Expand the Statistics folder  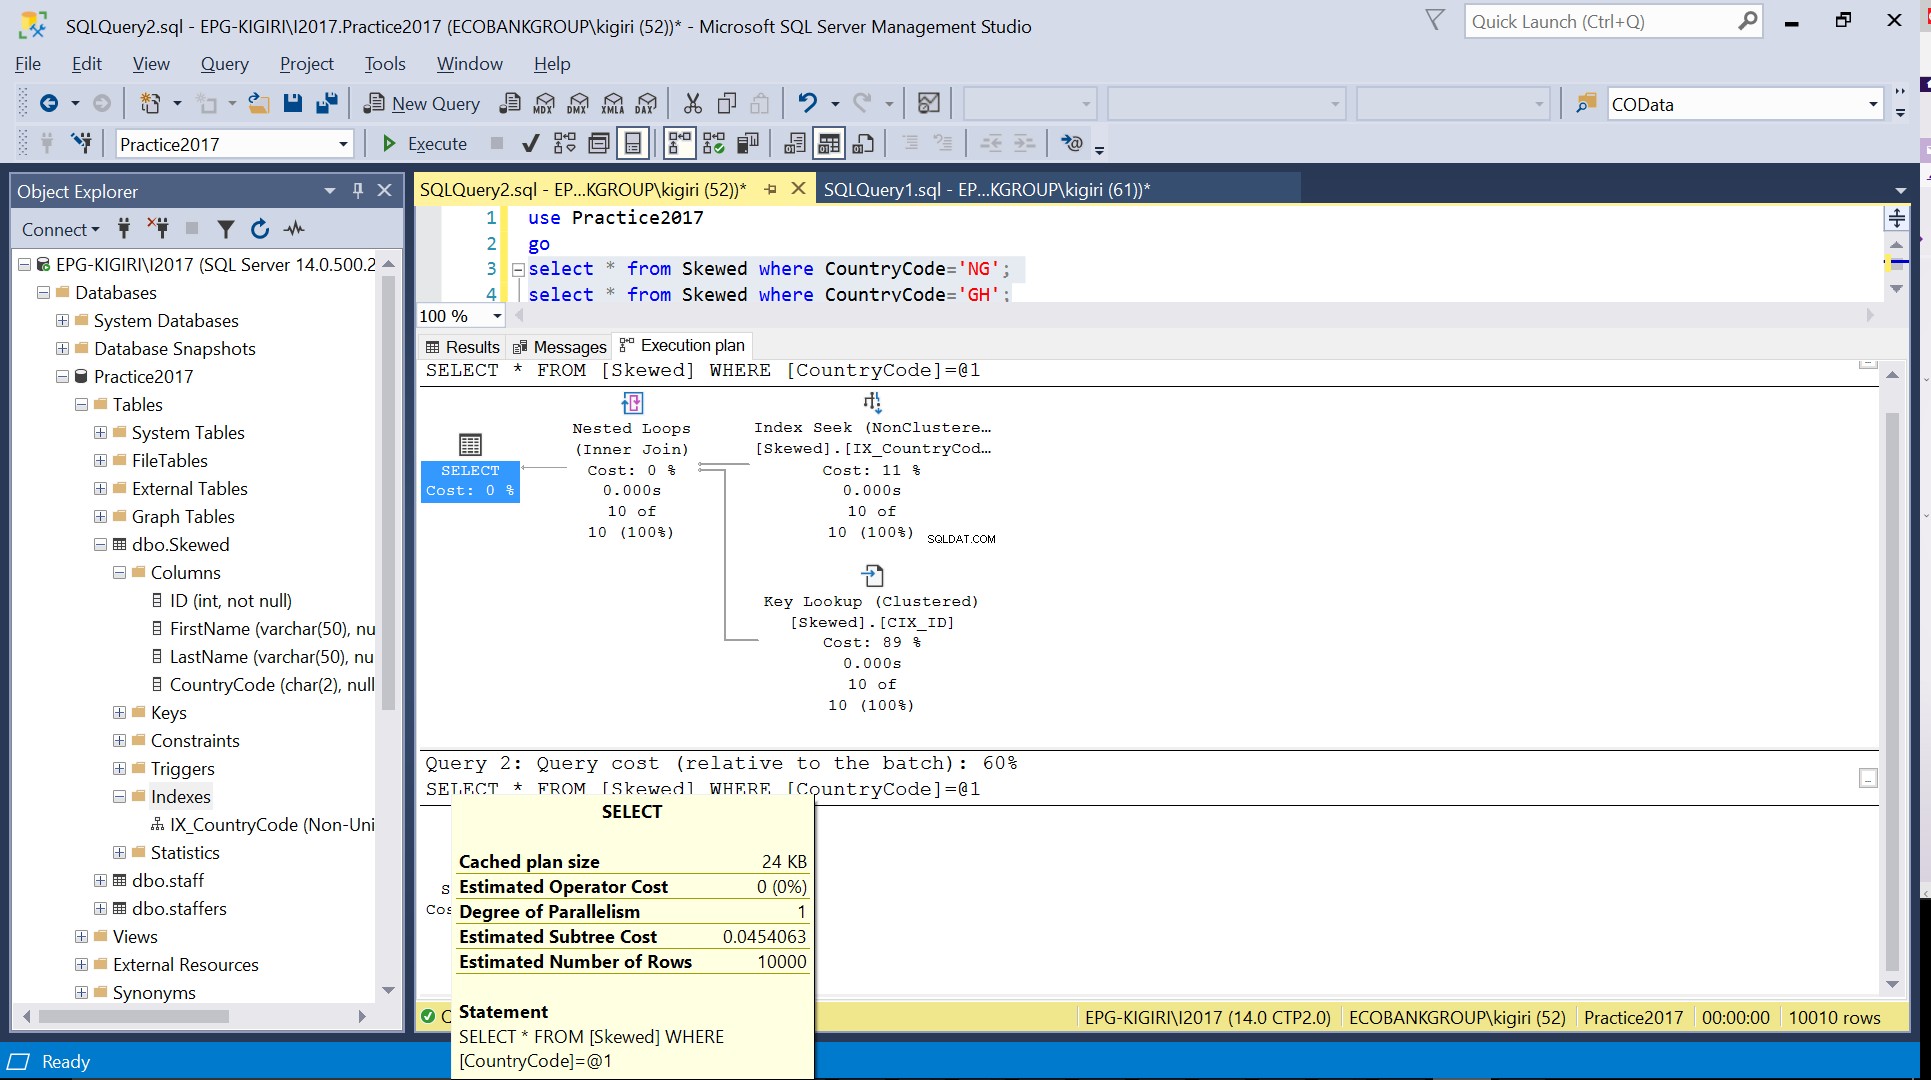120,853
